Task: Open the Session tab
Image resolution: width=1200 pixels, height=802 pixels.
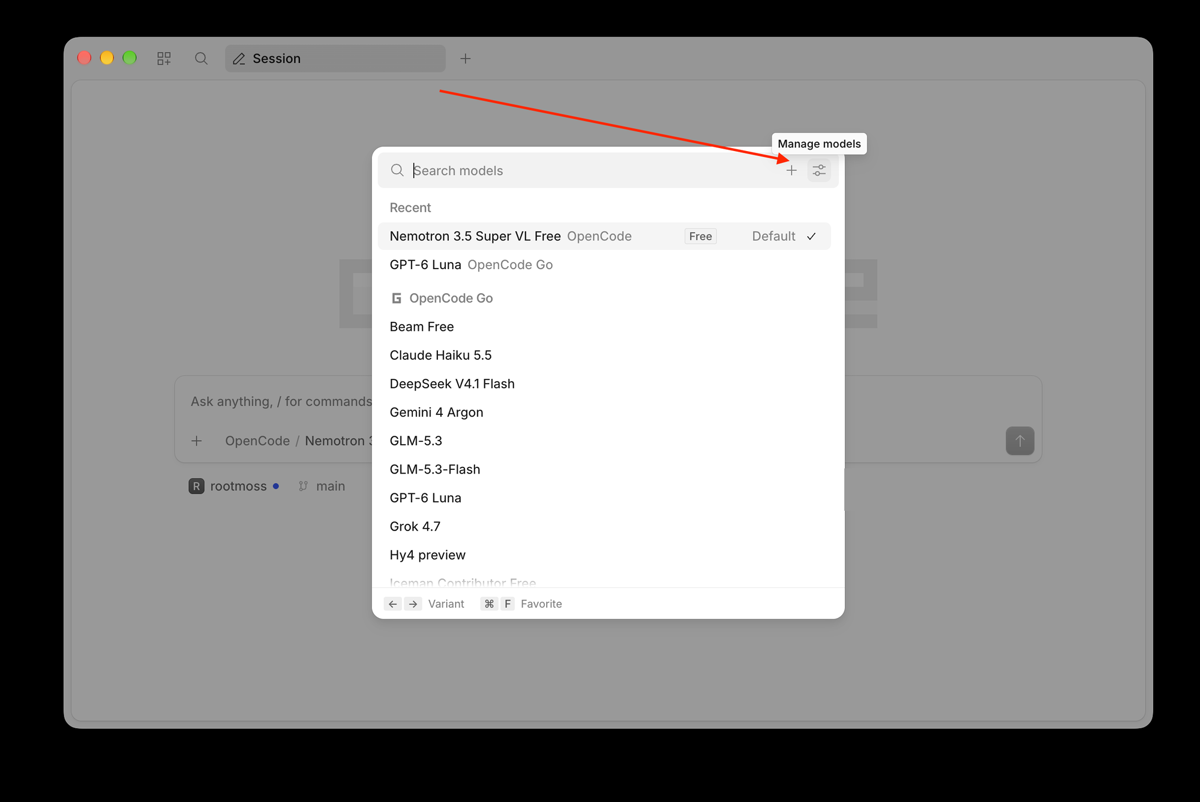Action: (x=335, y=59)
